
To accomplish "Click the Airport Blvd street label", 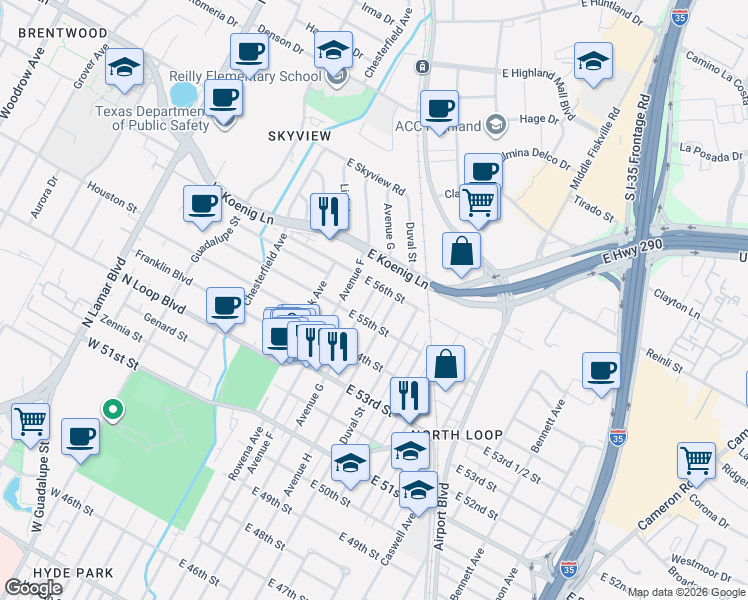I will click(x=441, y=517).
